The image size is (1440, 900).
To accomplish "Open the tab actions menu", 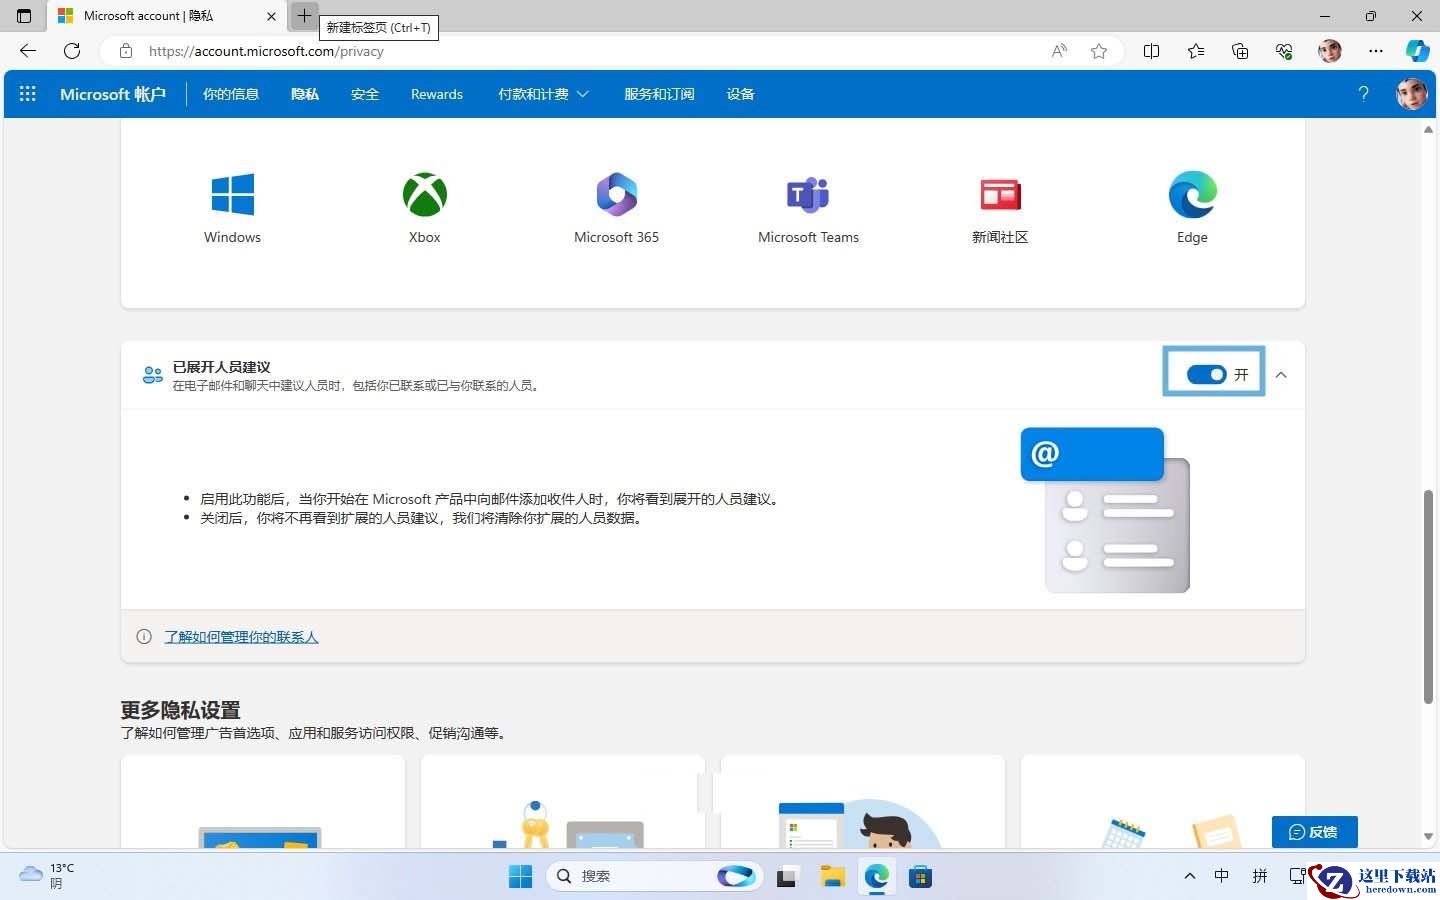I will (x=24, y=16).
